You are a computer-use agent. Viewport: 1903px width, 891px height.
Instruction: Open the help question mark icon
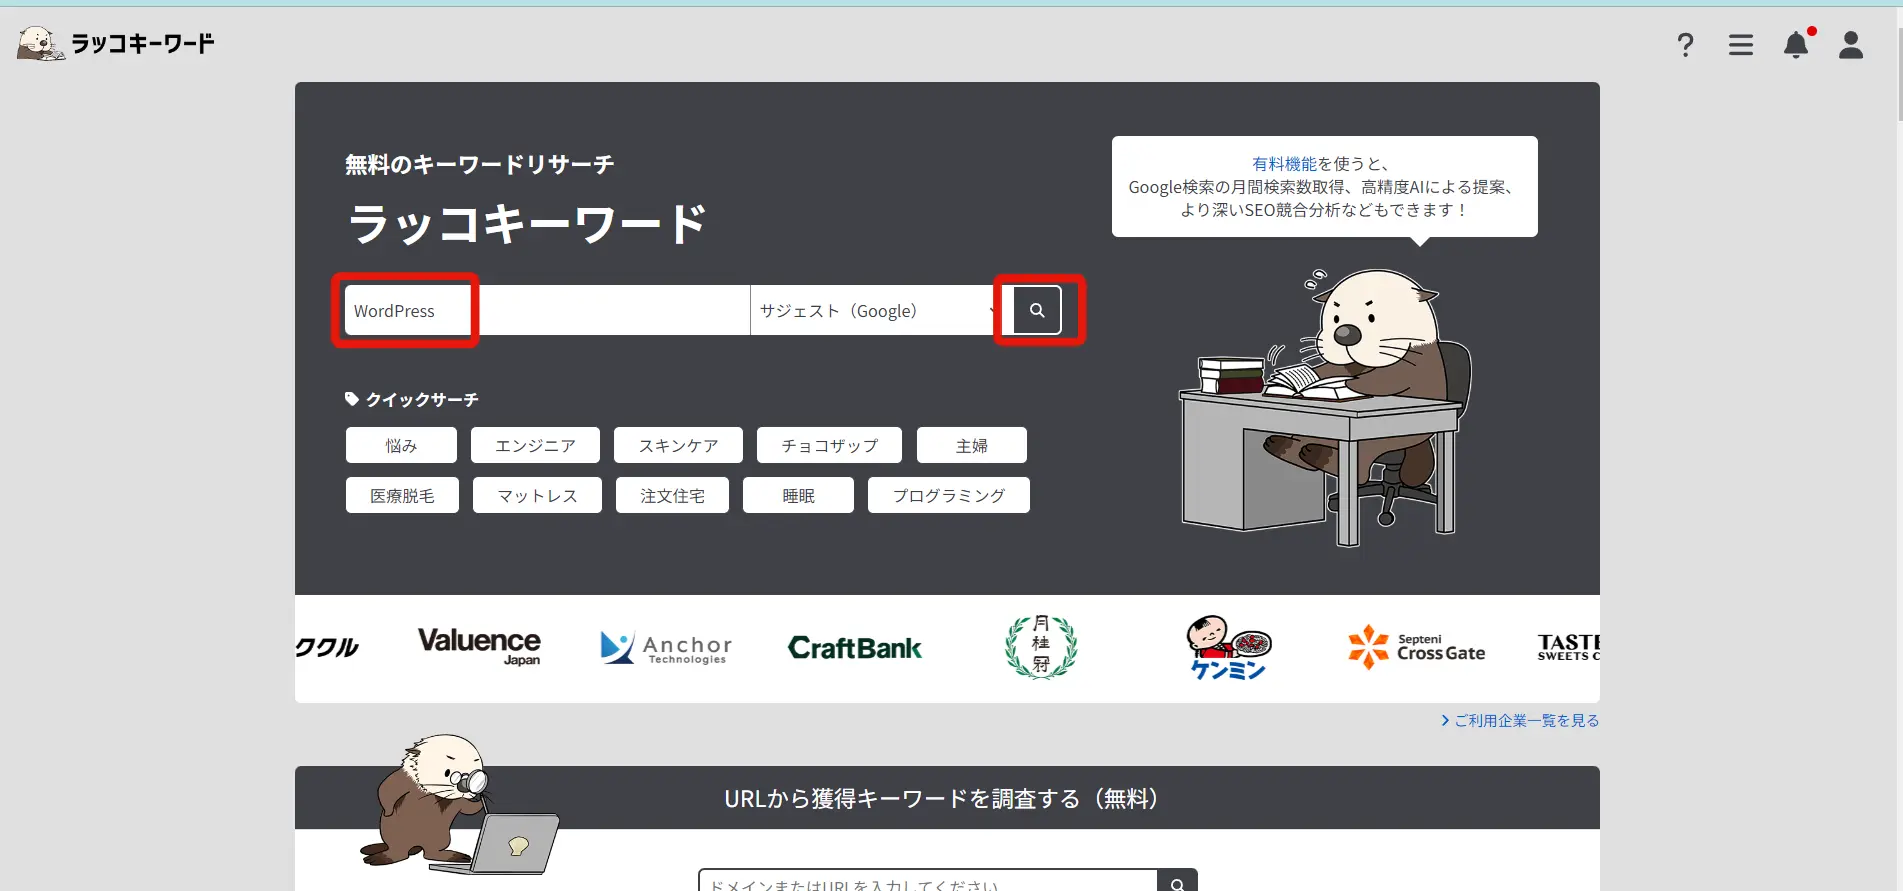click(1685, 45)
